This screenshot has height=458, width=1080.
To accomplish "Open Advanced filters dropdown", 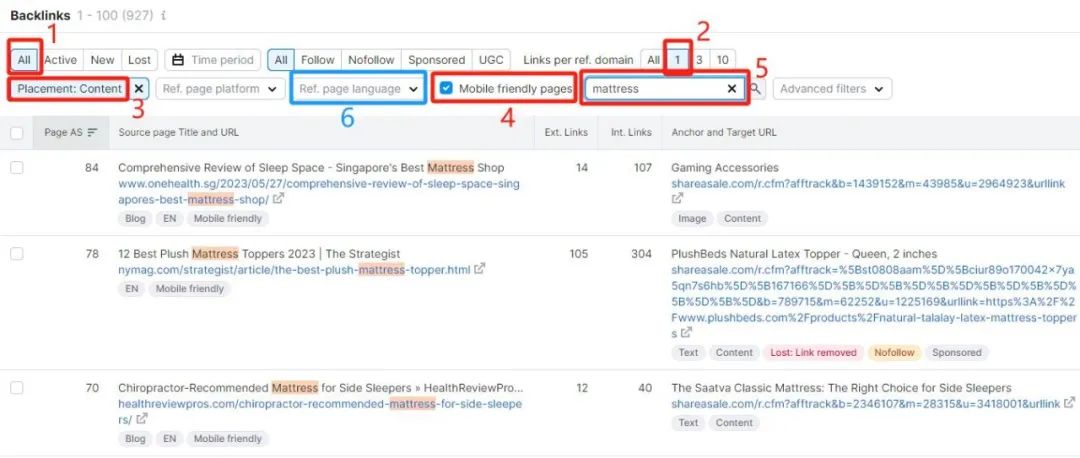I will click(x=832, y=89).
